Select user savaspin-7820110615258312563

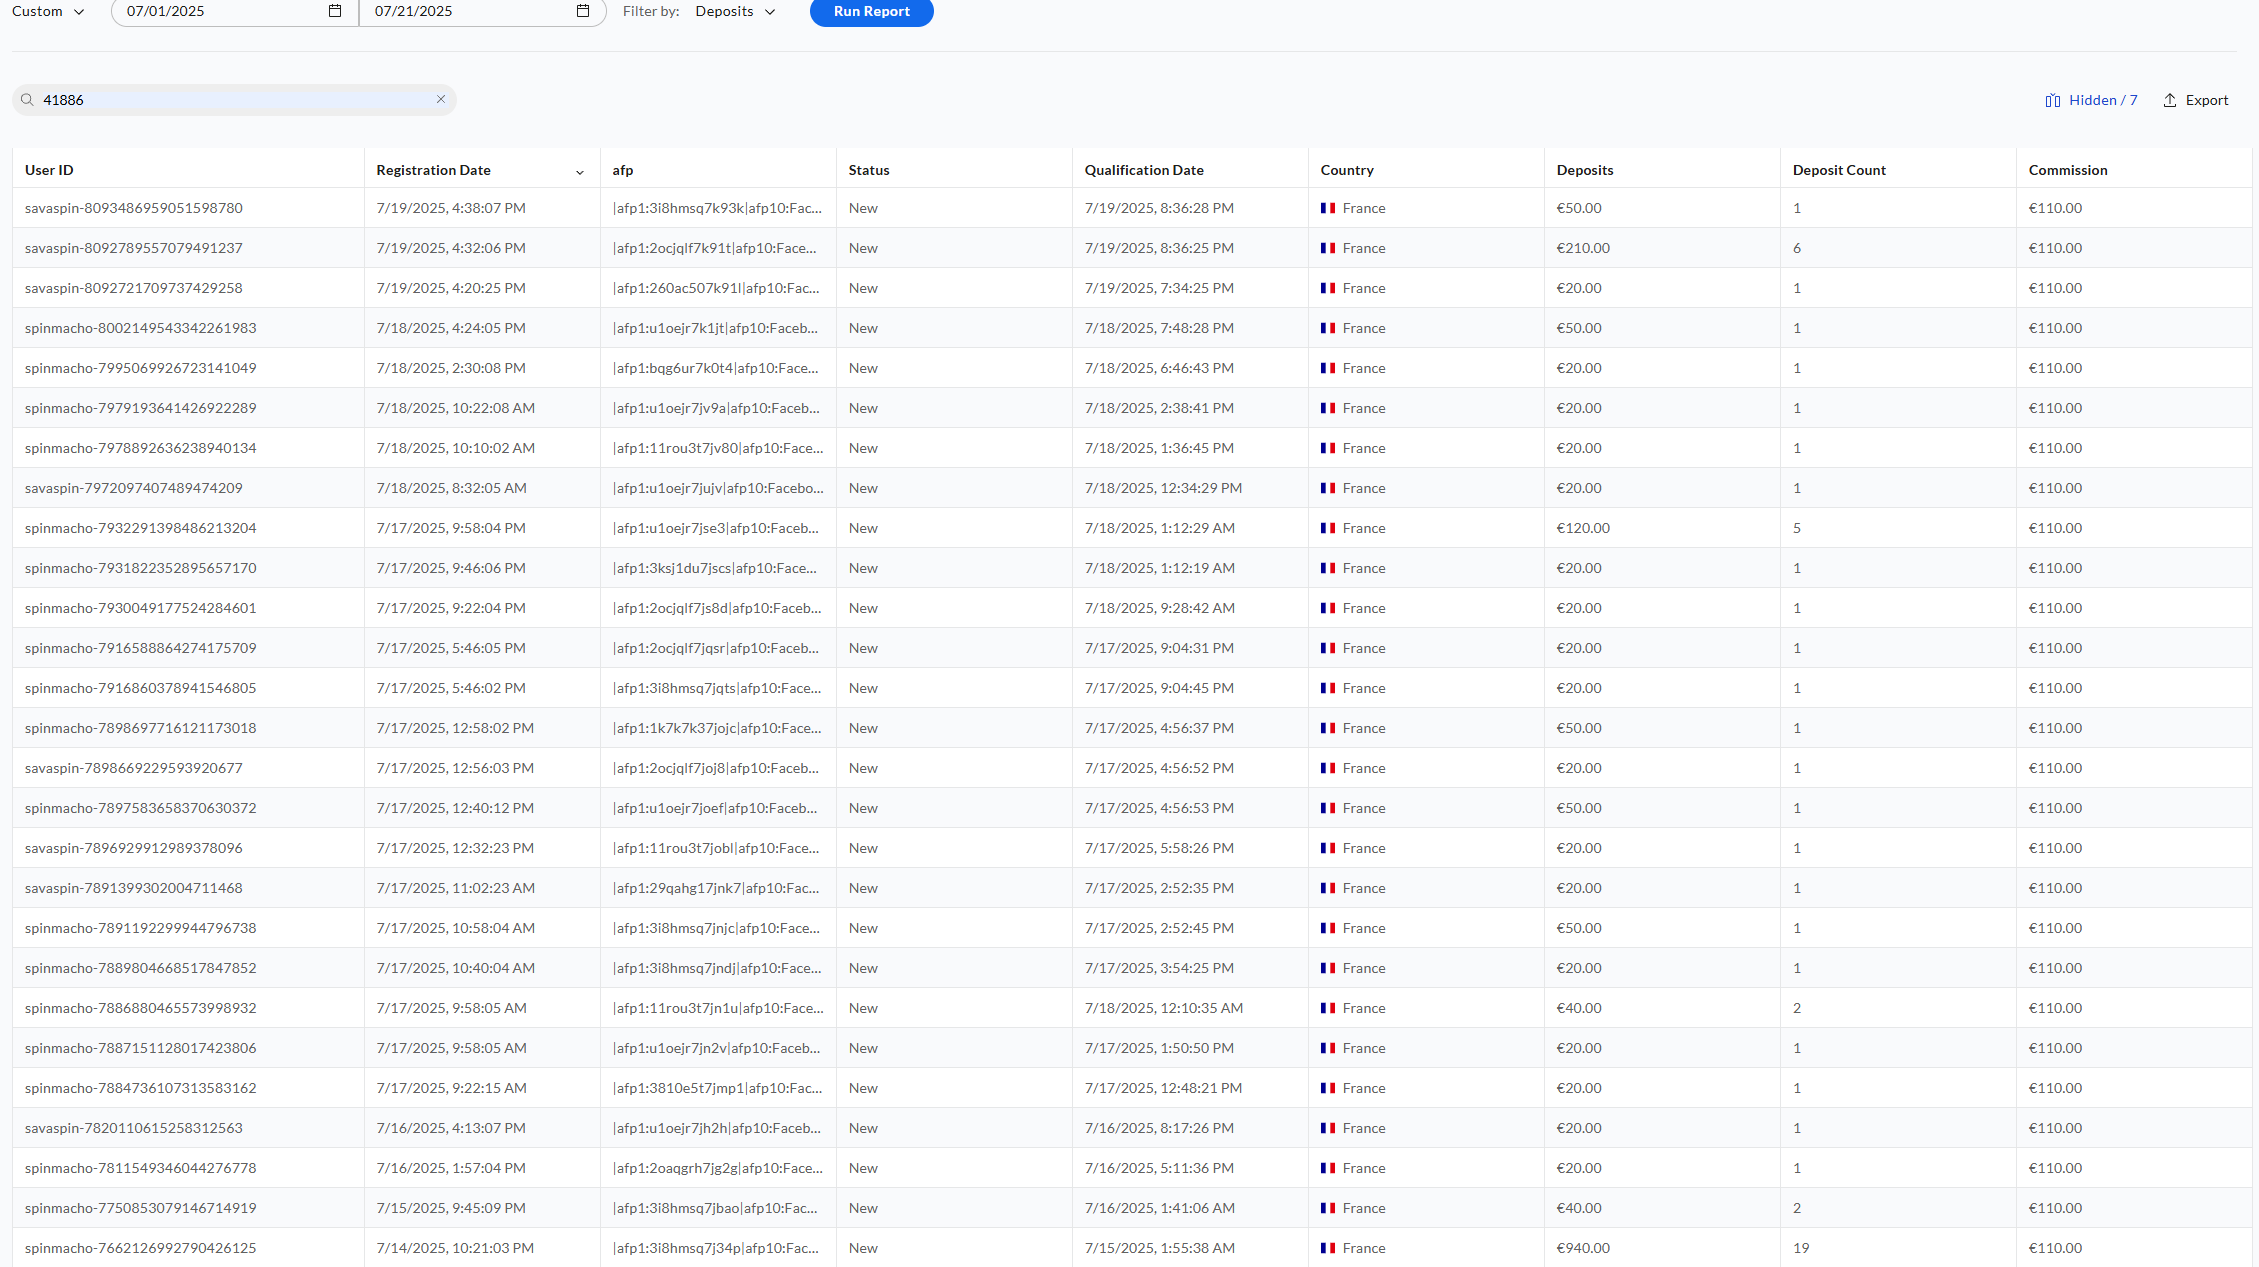point(134,1128)
